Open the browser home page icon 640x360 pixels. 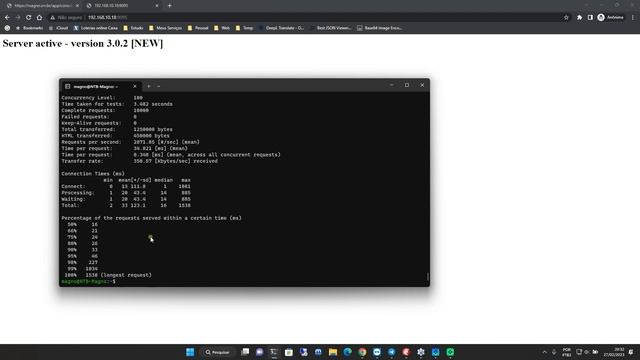(39, 18)
